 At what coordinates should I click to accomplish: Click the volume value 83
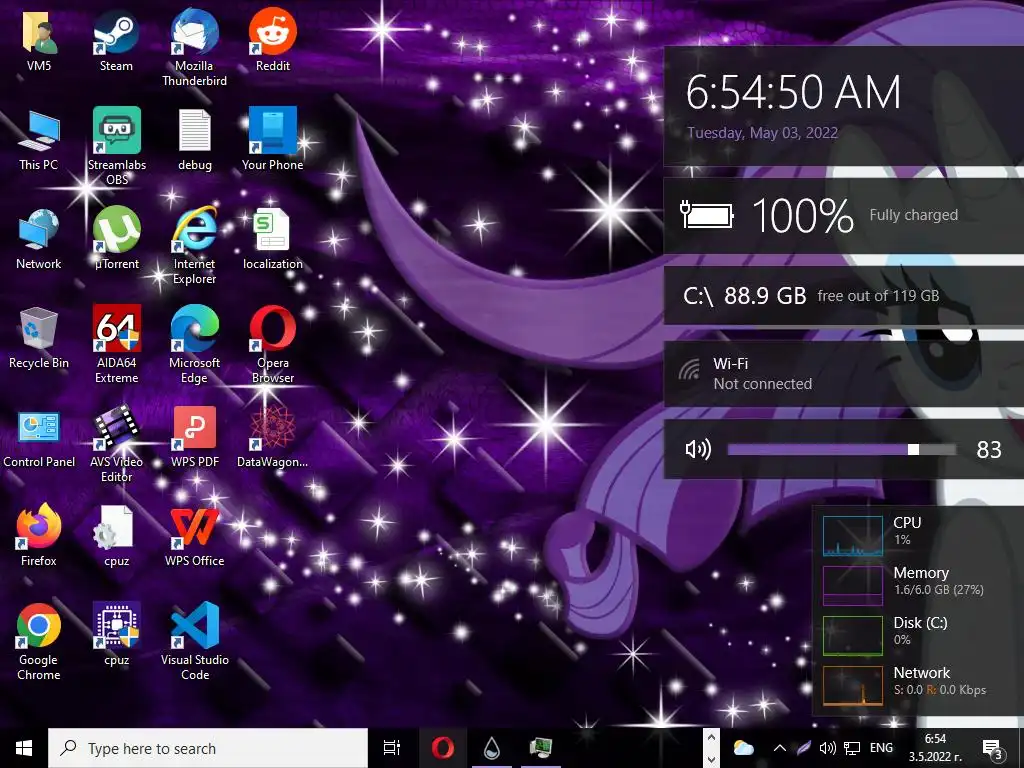point(989,449)
